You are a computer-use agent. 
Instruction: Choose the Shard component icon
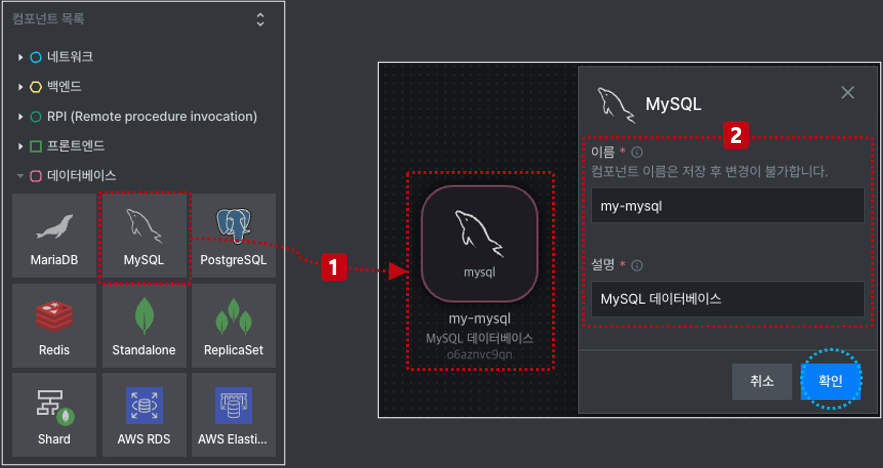(54, 414)
